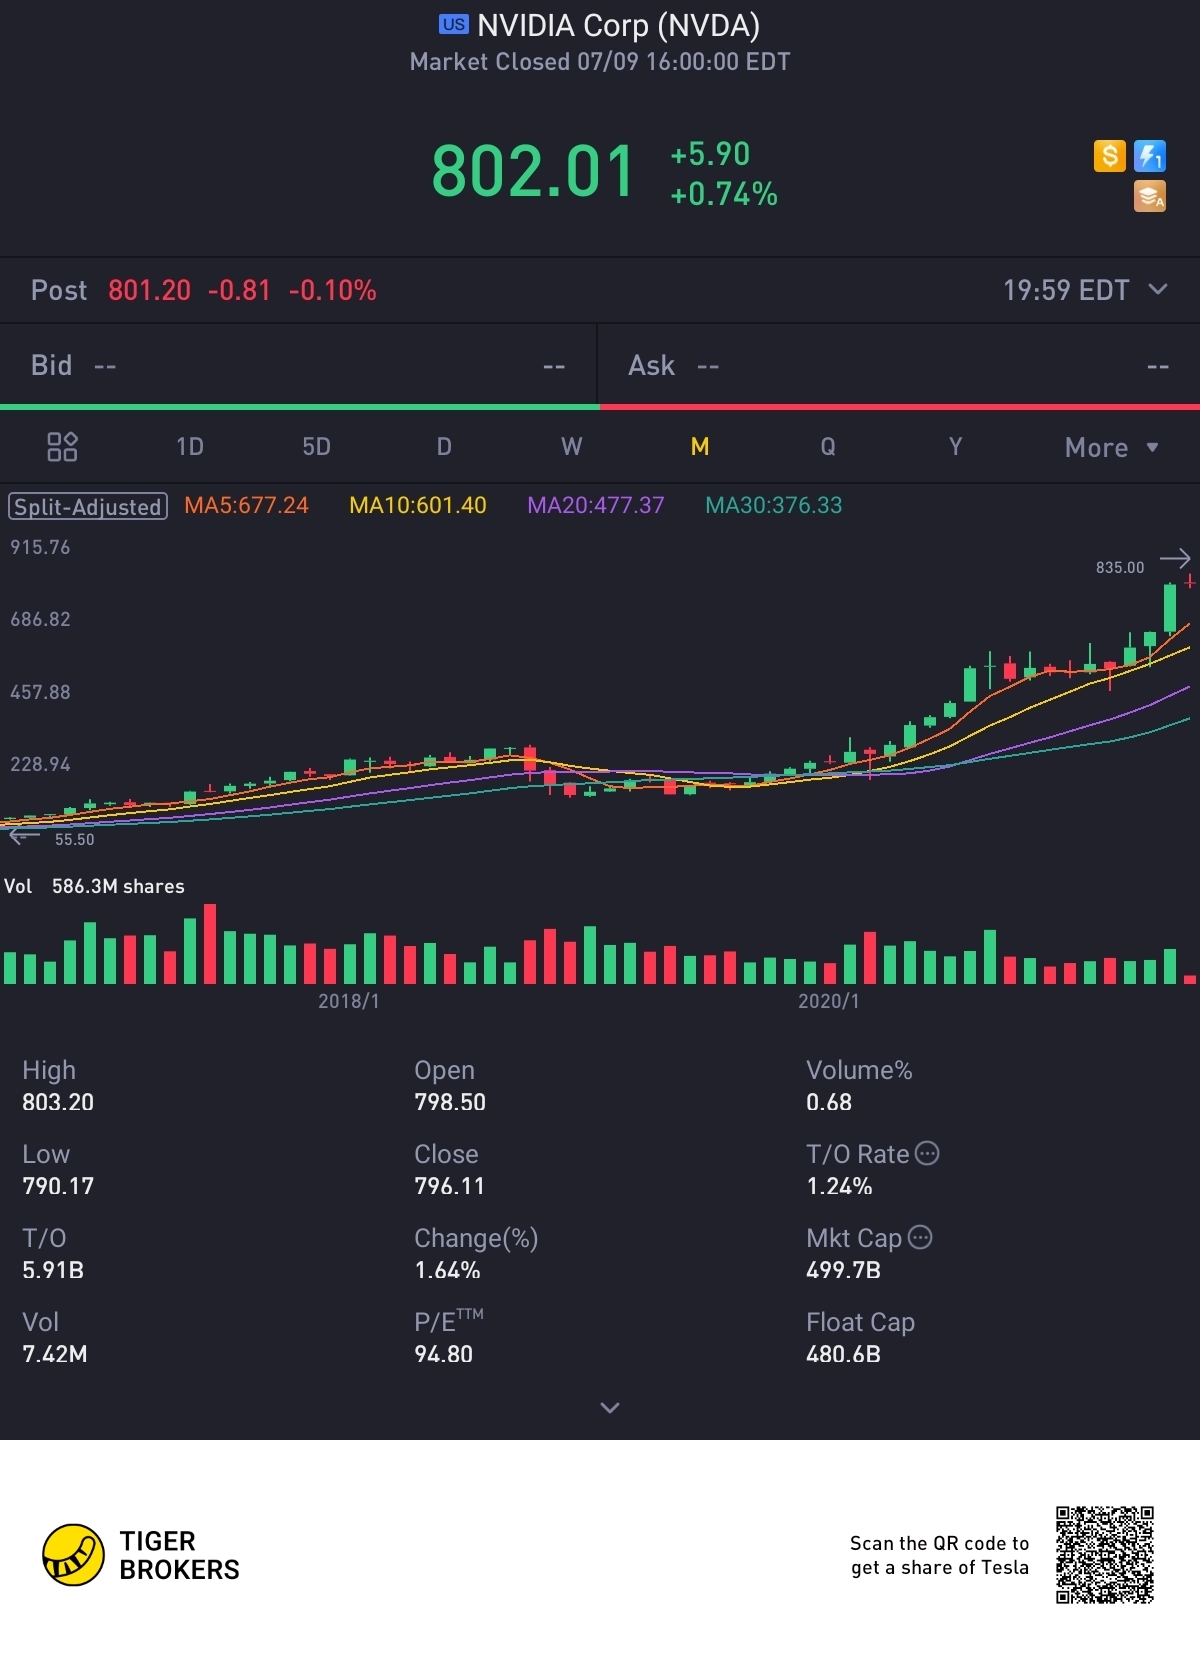Open the More timeframes dropdown
This screenshot has width=1200, height=1670.
coord(1111,447)
